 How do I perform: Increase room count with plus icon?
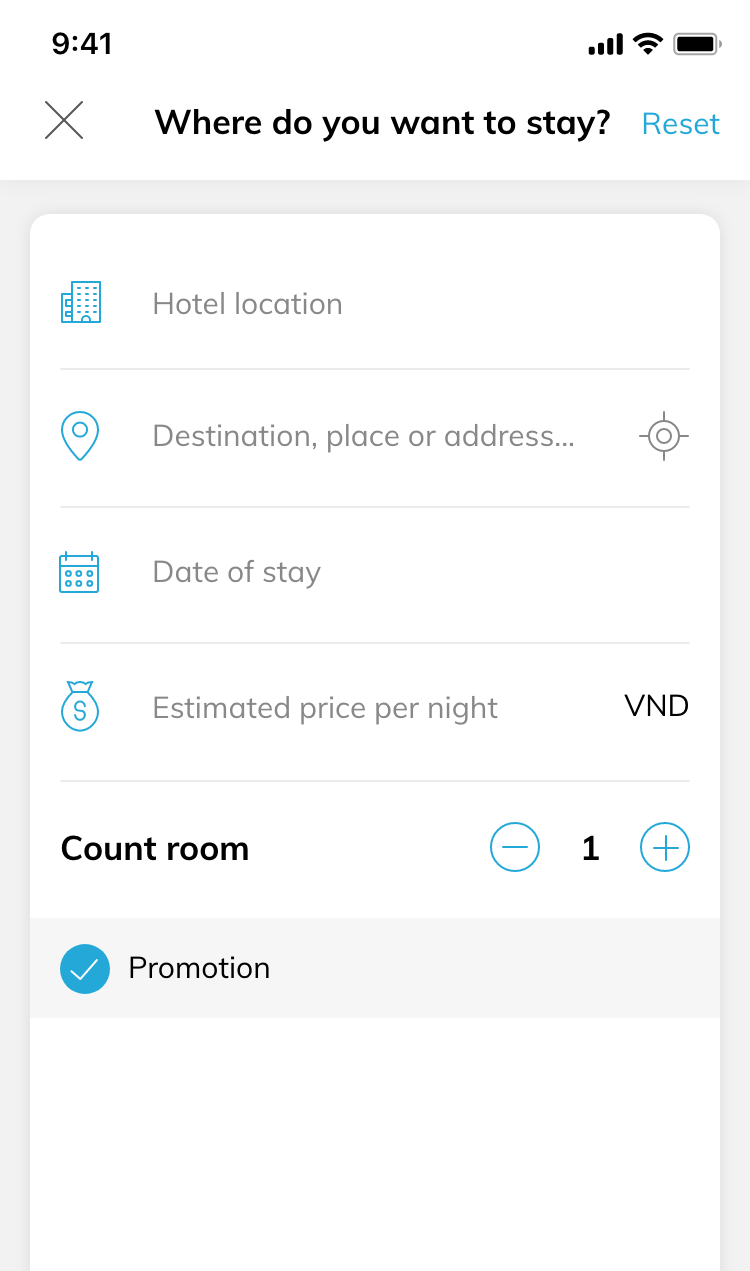point(665,848)
